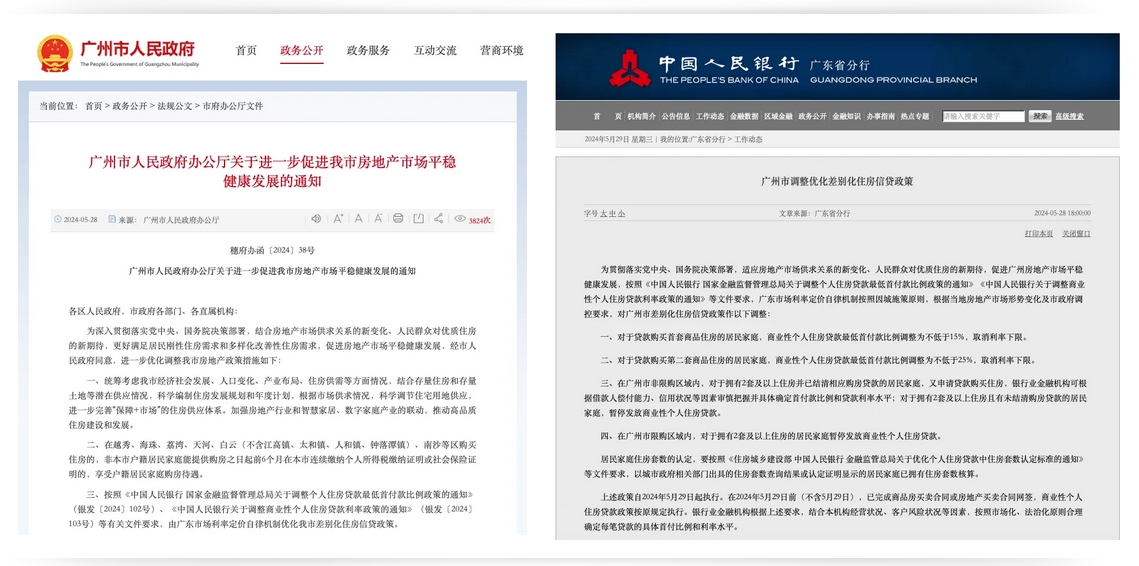The height and width of the screenshot is (566, 1139).
Task: Click the People's Bank of China red logo
Action: point(629,68)
